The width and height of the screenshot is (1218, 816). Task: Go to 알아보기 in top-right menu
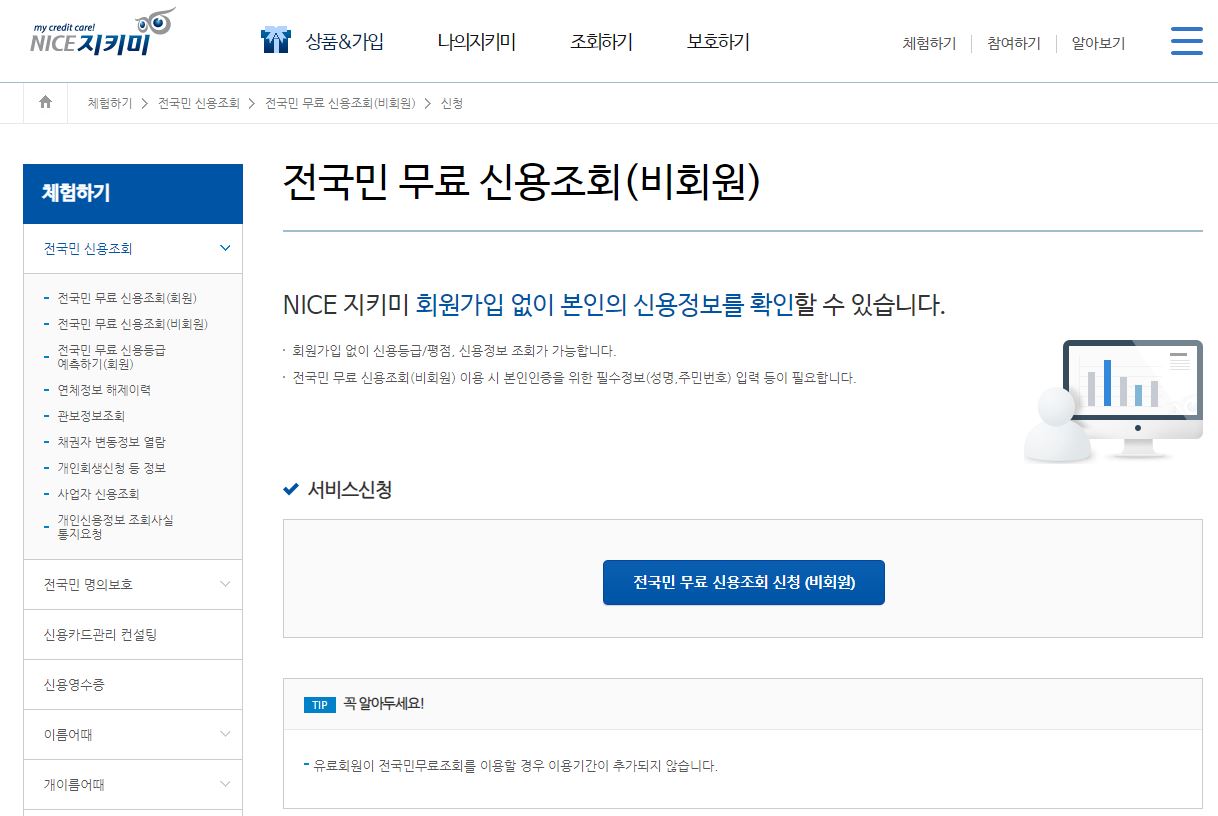[1098, 43]
